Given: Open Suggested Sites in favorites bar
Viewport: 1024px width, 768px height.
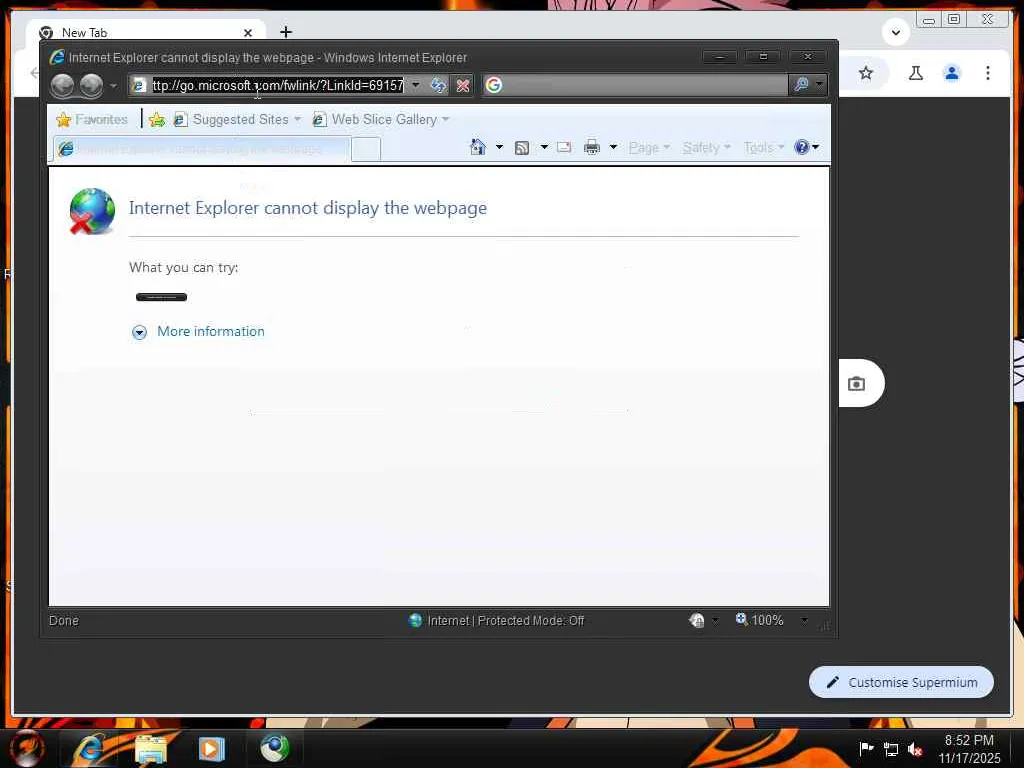Looking at the screenshot, I should click(238, 120).
